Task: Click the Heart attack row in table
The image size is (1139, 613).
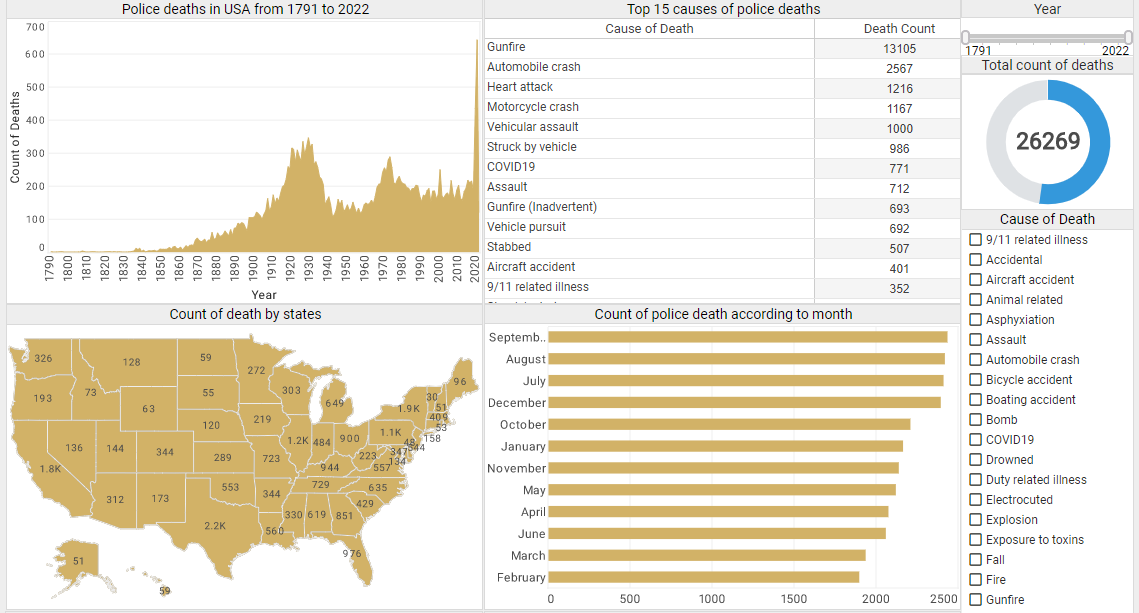Action: point(649,88)
